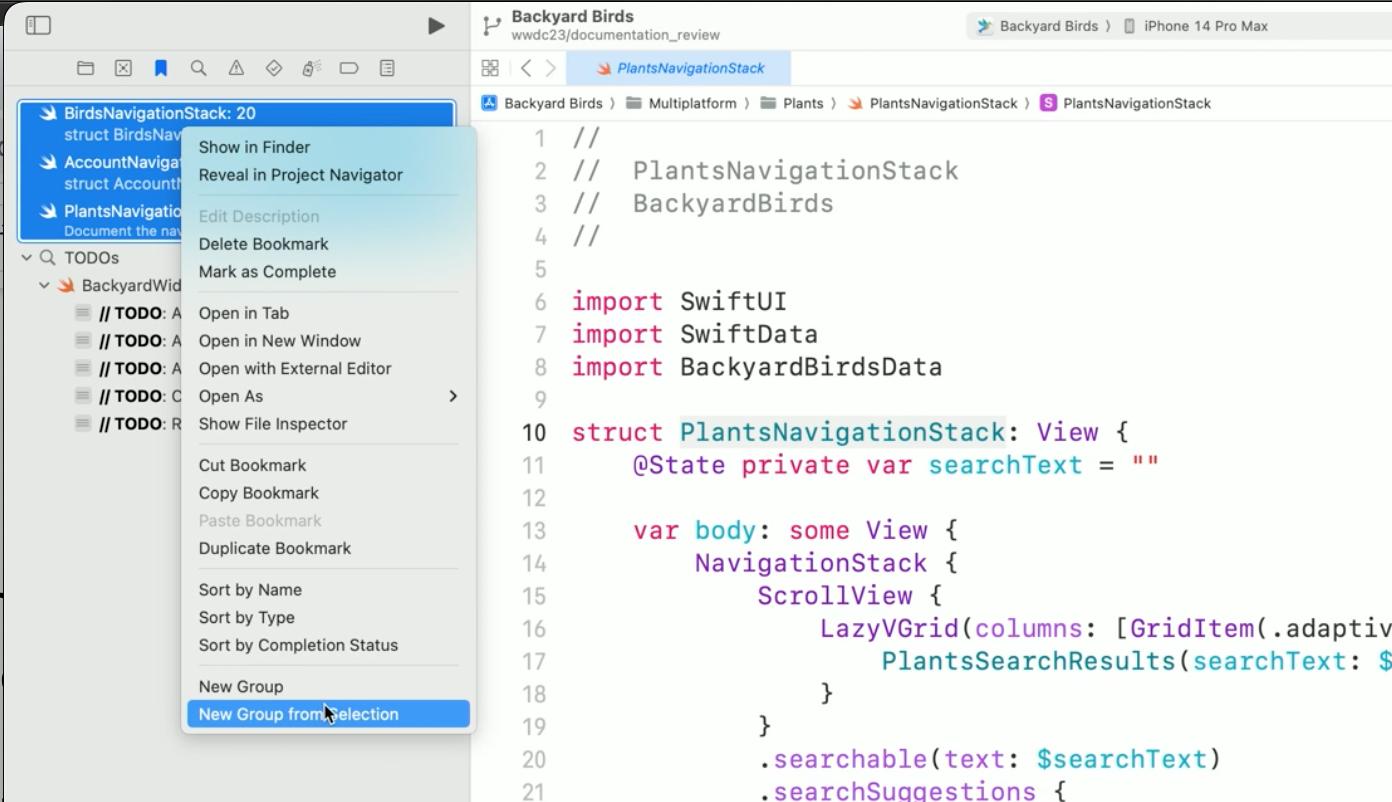Toggle the left sidebar visibility
This screenshot has height=802, width=1392.
[38, 25]
